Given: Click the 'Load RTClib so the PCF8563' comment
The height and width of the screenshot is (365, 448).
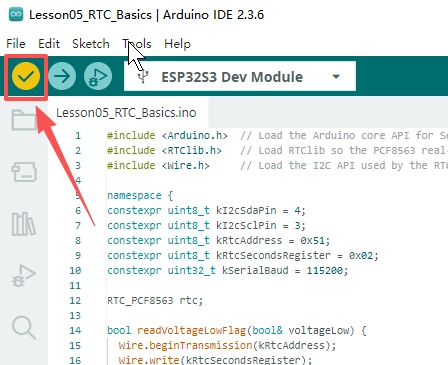Looking at the screenshot, I should coord(344,151).
